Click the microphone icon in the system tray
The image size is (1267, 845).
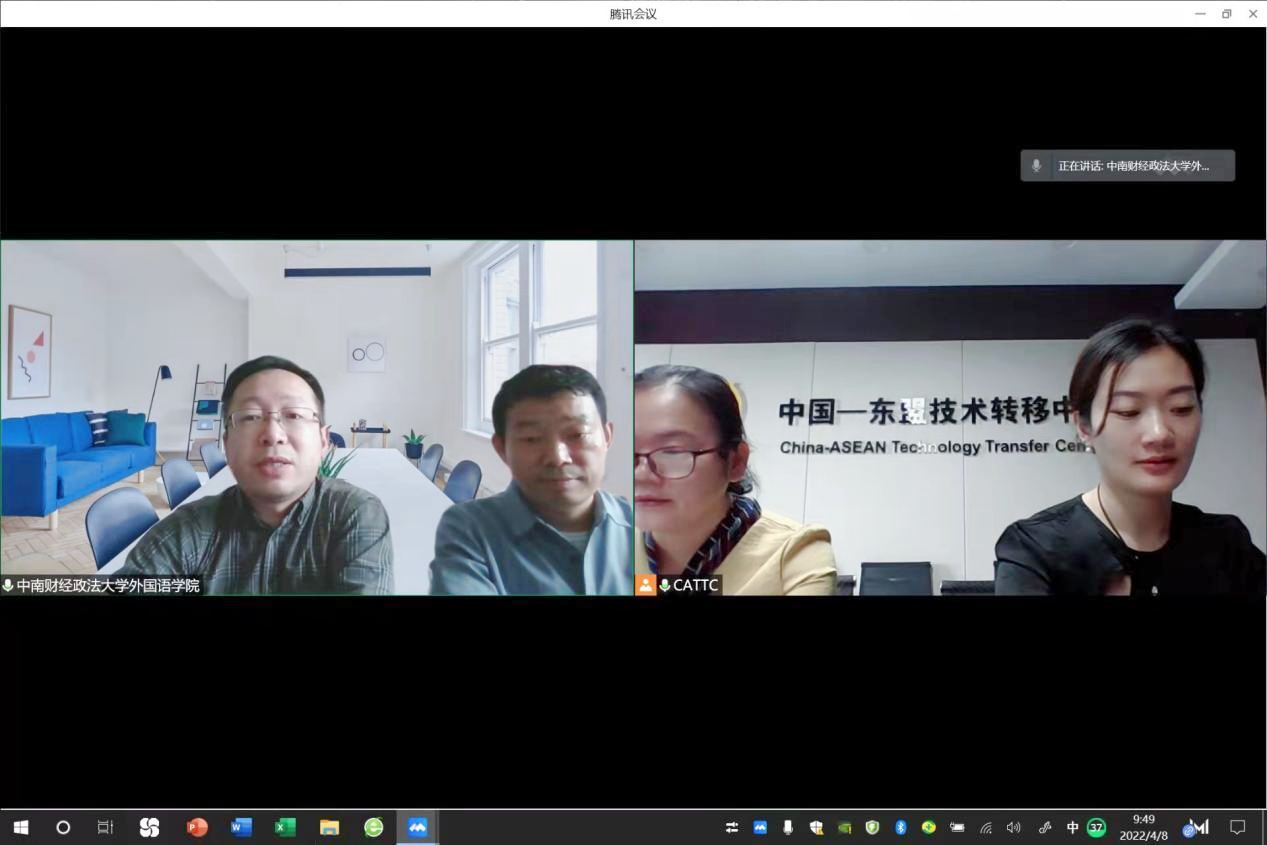788,827
